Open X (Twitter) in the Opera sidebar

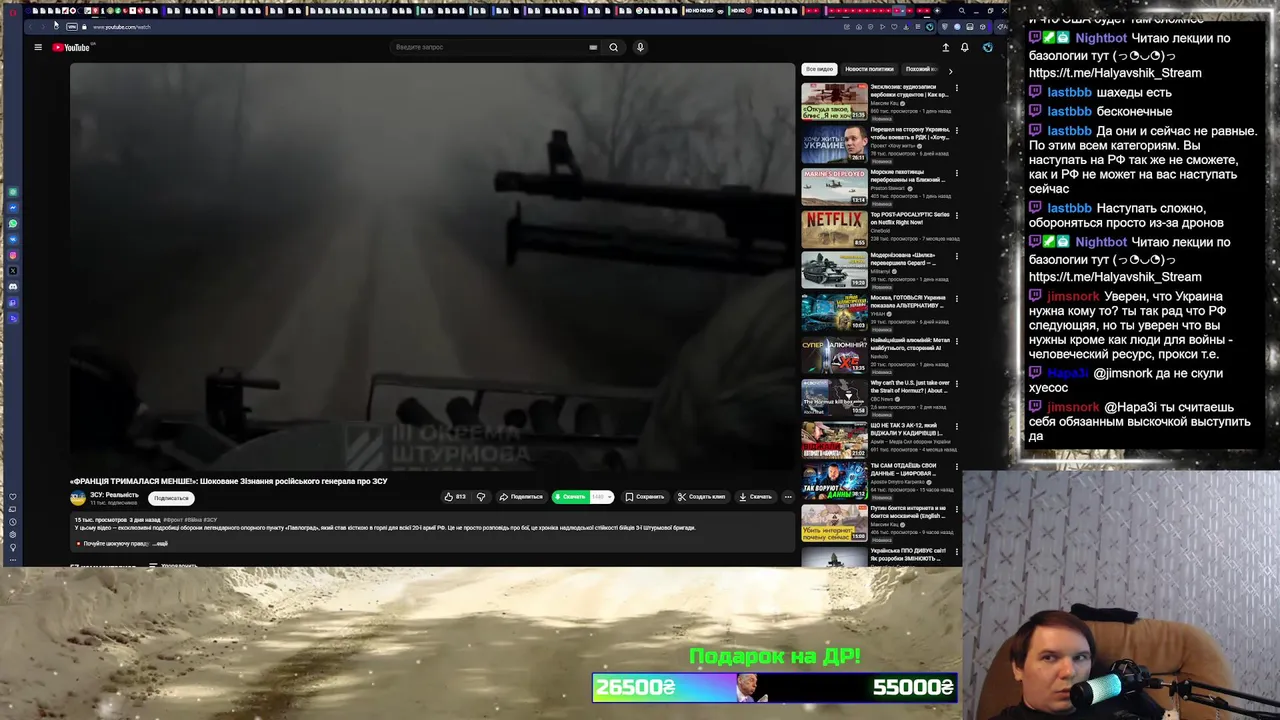point(13,271)
